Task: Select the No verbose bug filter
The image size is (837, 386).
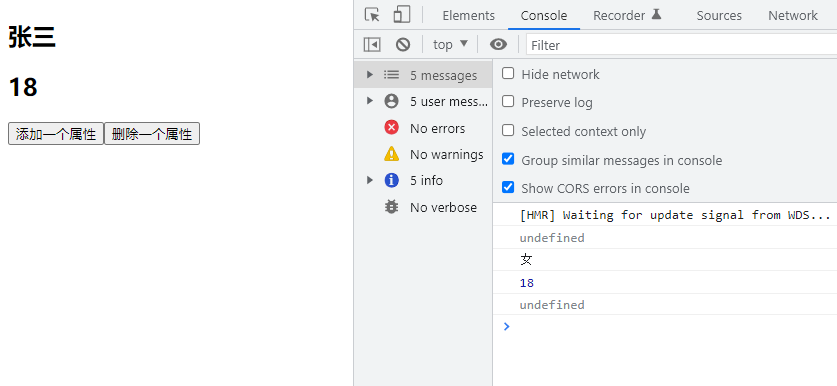Action: 430,207
